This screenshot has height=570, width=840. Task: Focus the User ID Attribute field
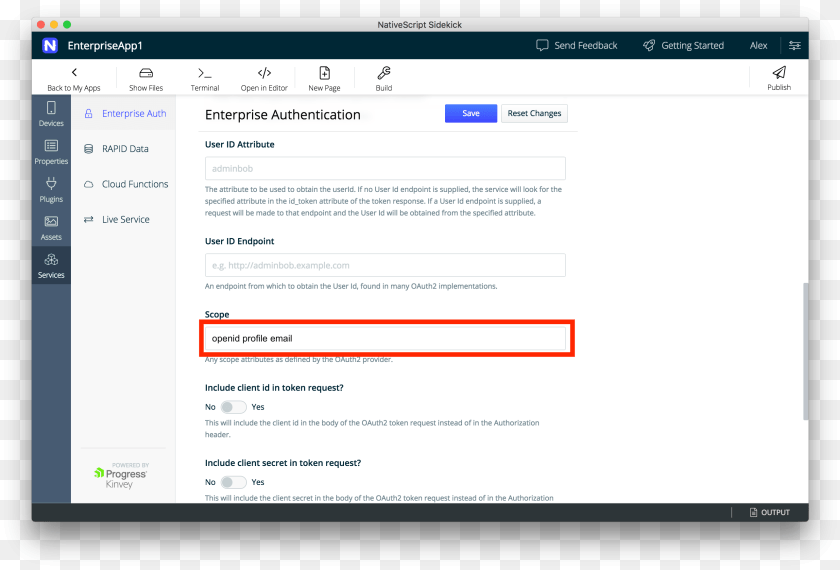click(385, 168)
